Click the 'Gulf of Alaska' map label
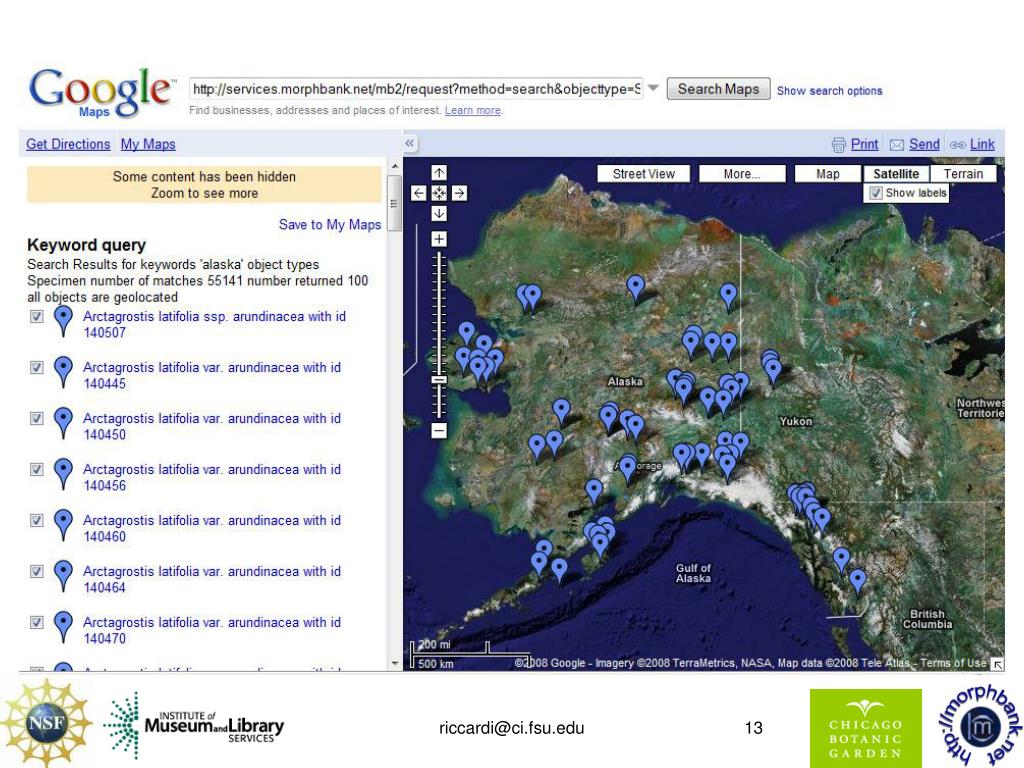The width and height of the screenshot is (1024, 768). pos(693,573)
